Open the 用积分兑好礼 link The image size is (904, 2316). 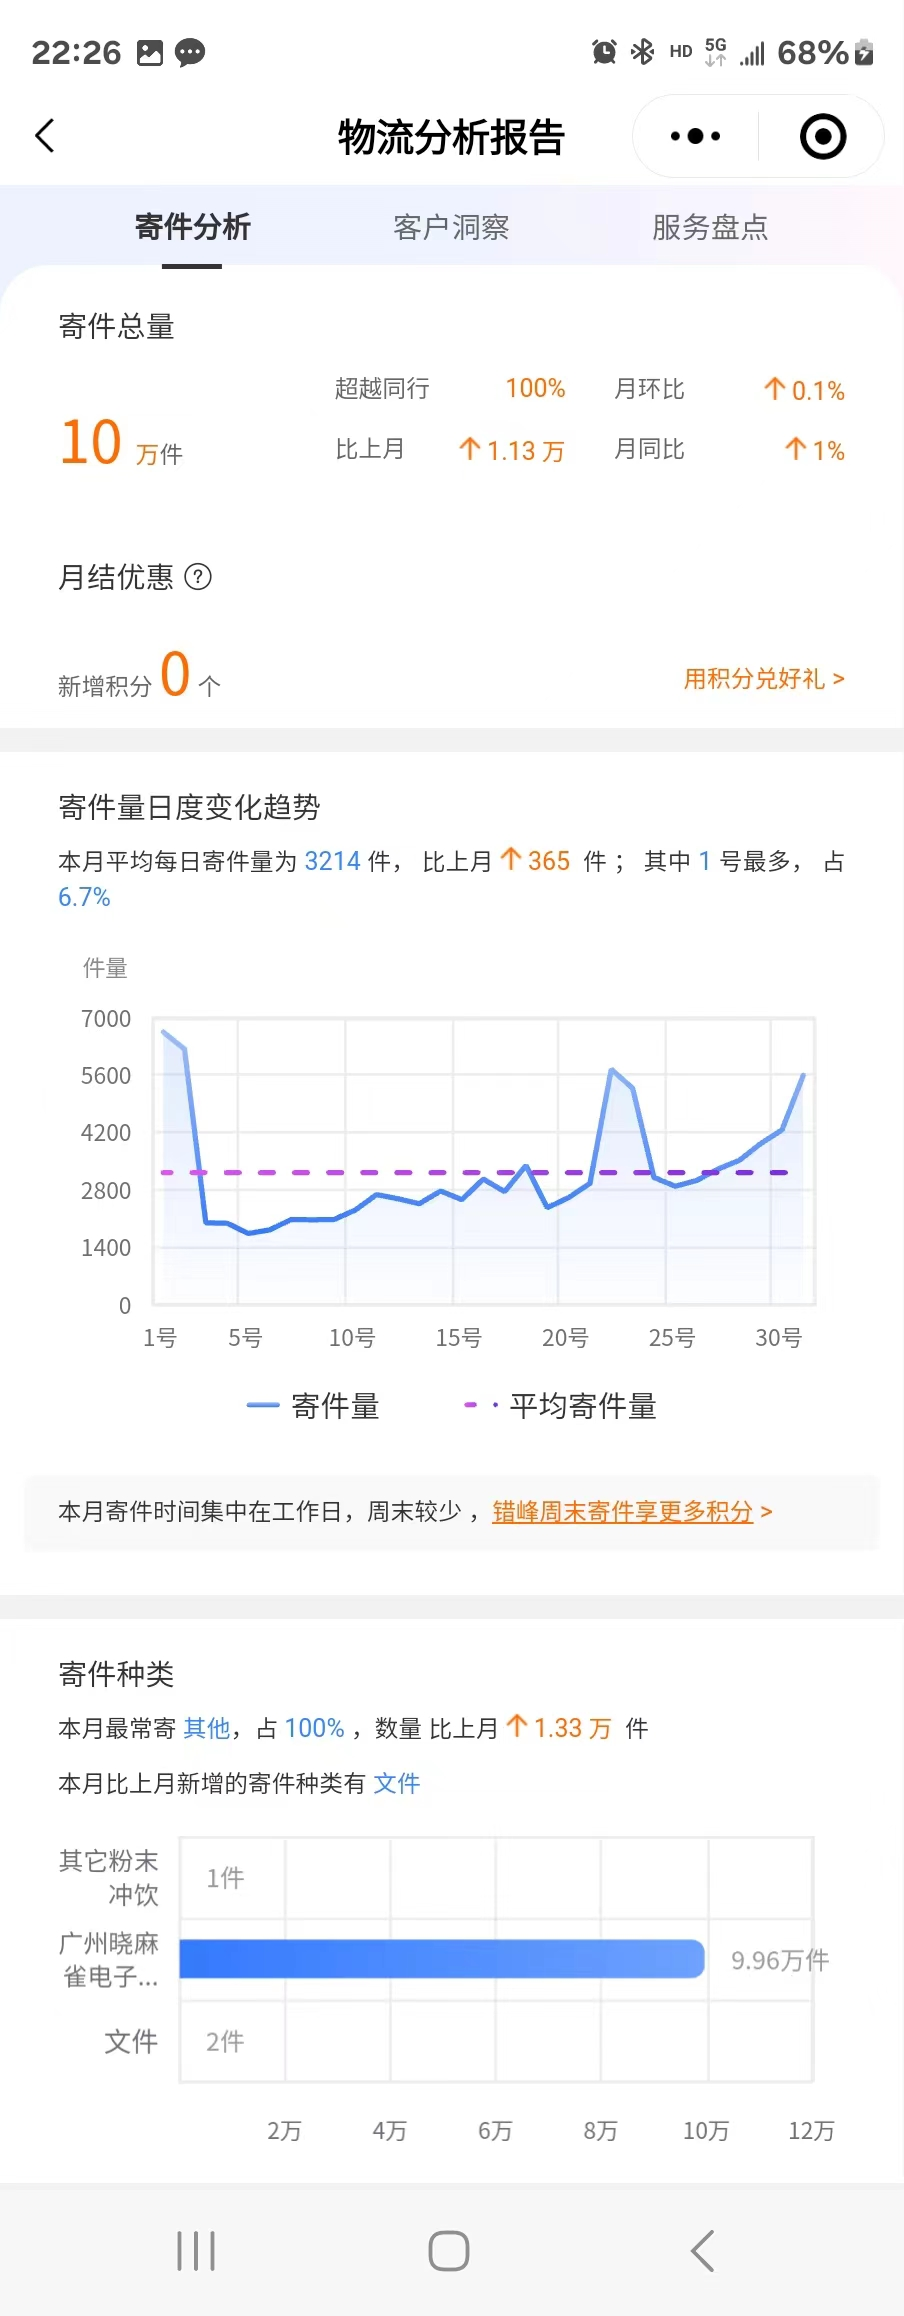coord(764,679)
